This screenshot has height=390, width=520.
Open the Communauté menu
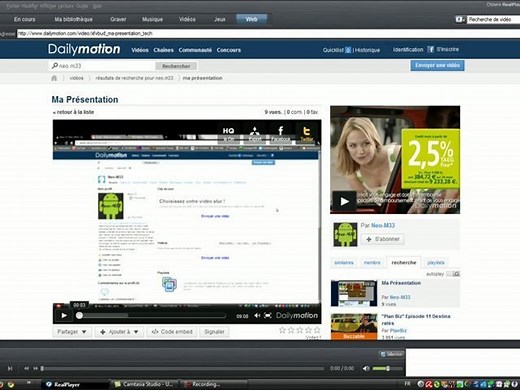point(195,50)
